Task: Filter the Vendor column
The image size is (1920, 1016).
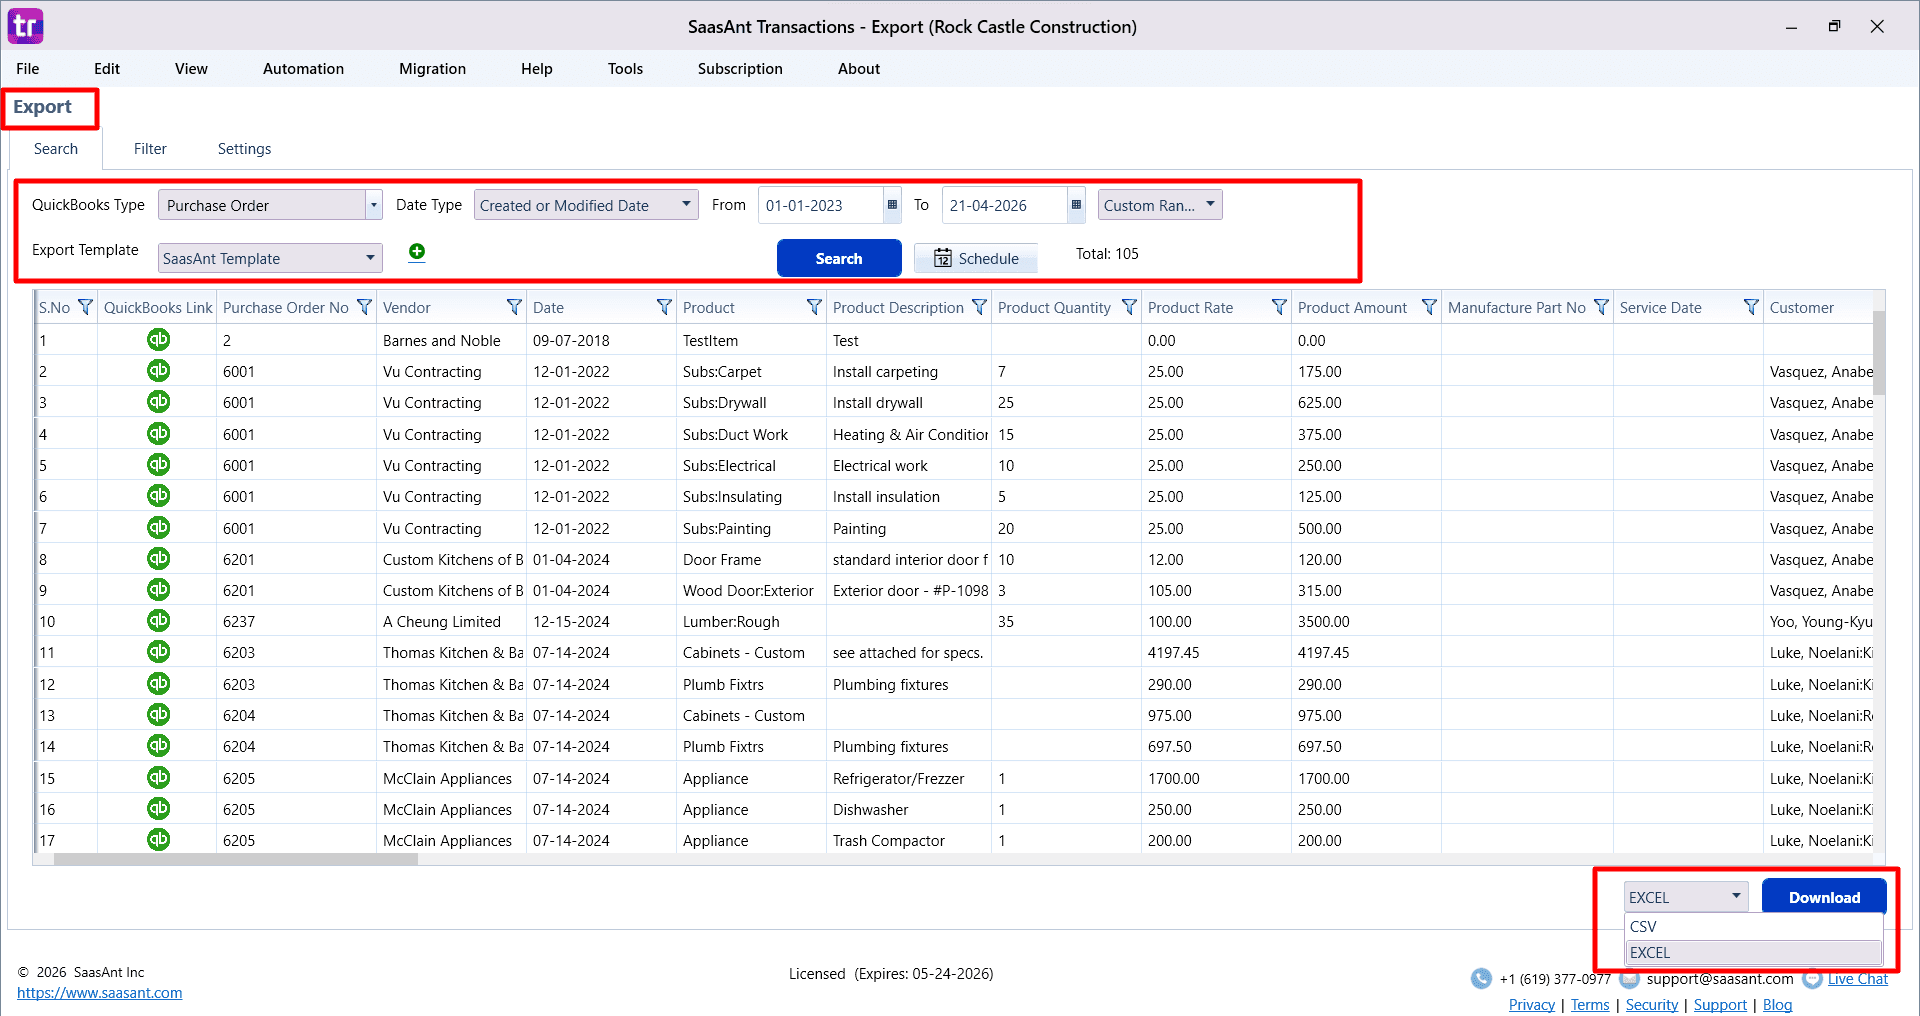Action: click(x=514, y=307)
